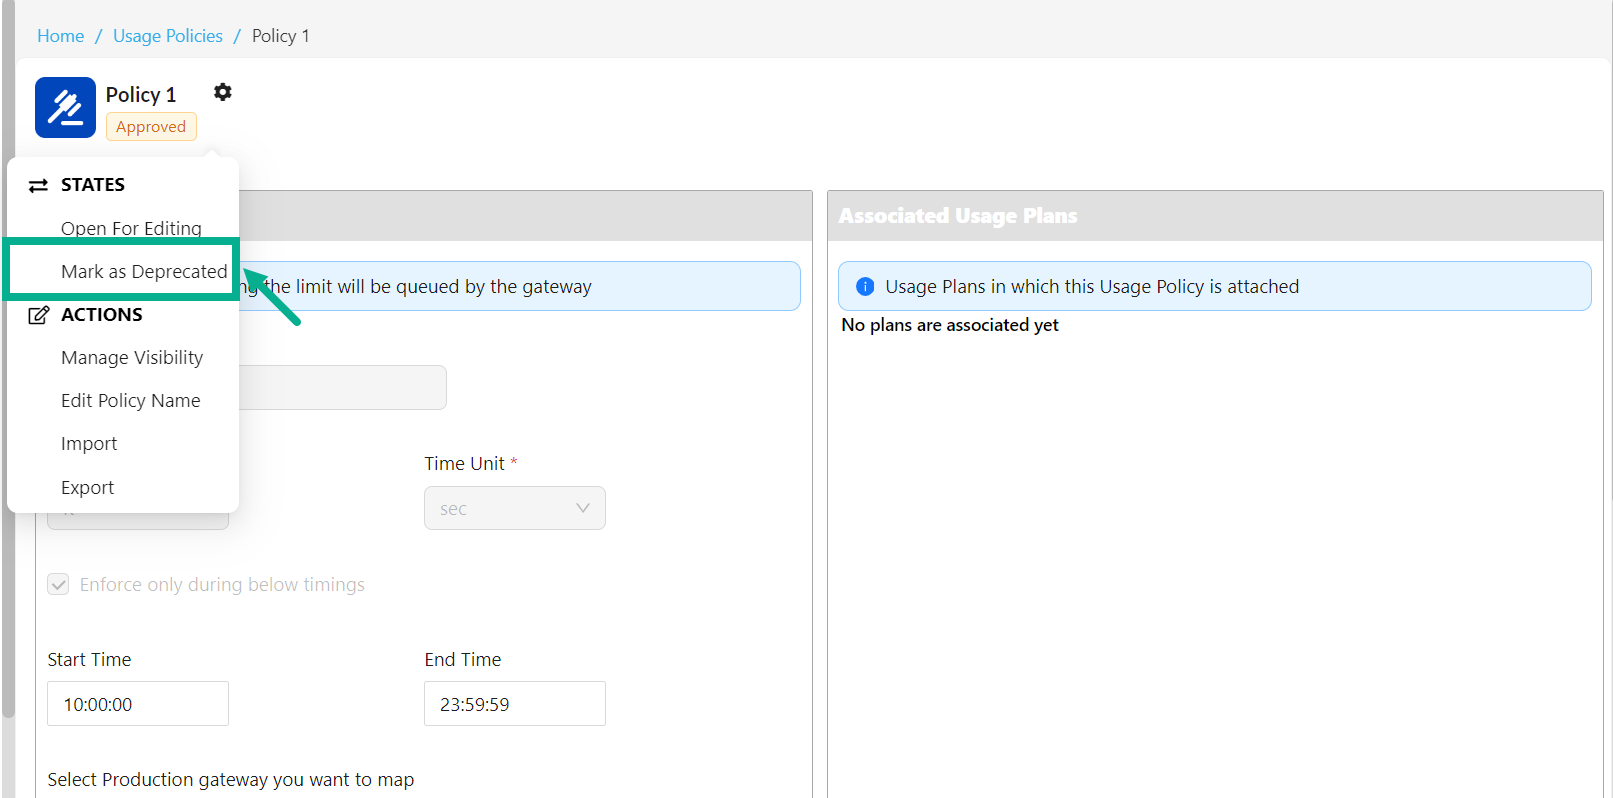Choose Mark as Deprecated option
Image resolution: width=1613 pixels, height=798 pixels.
click(x=144, y=271)
